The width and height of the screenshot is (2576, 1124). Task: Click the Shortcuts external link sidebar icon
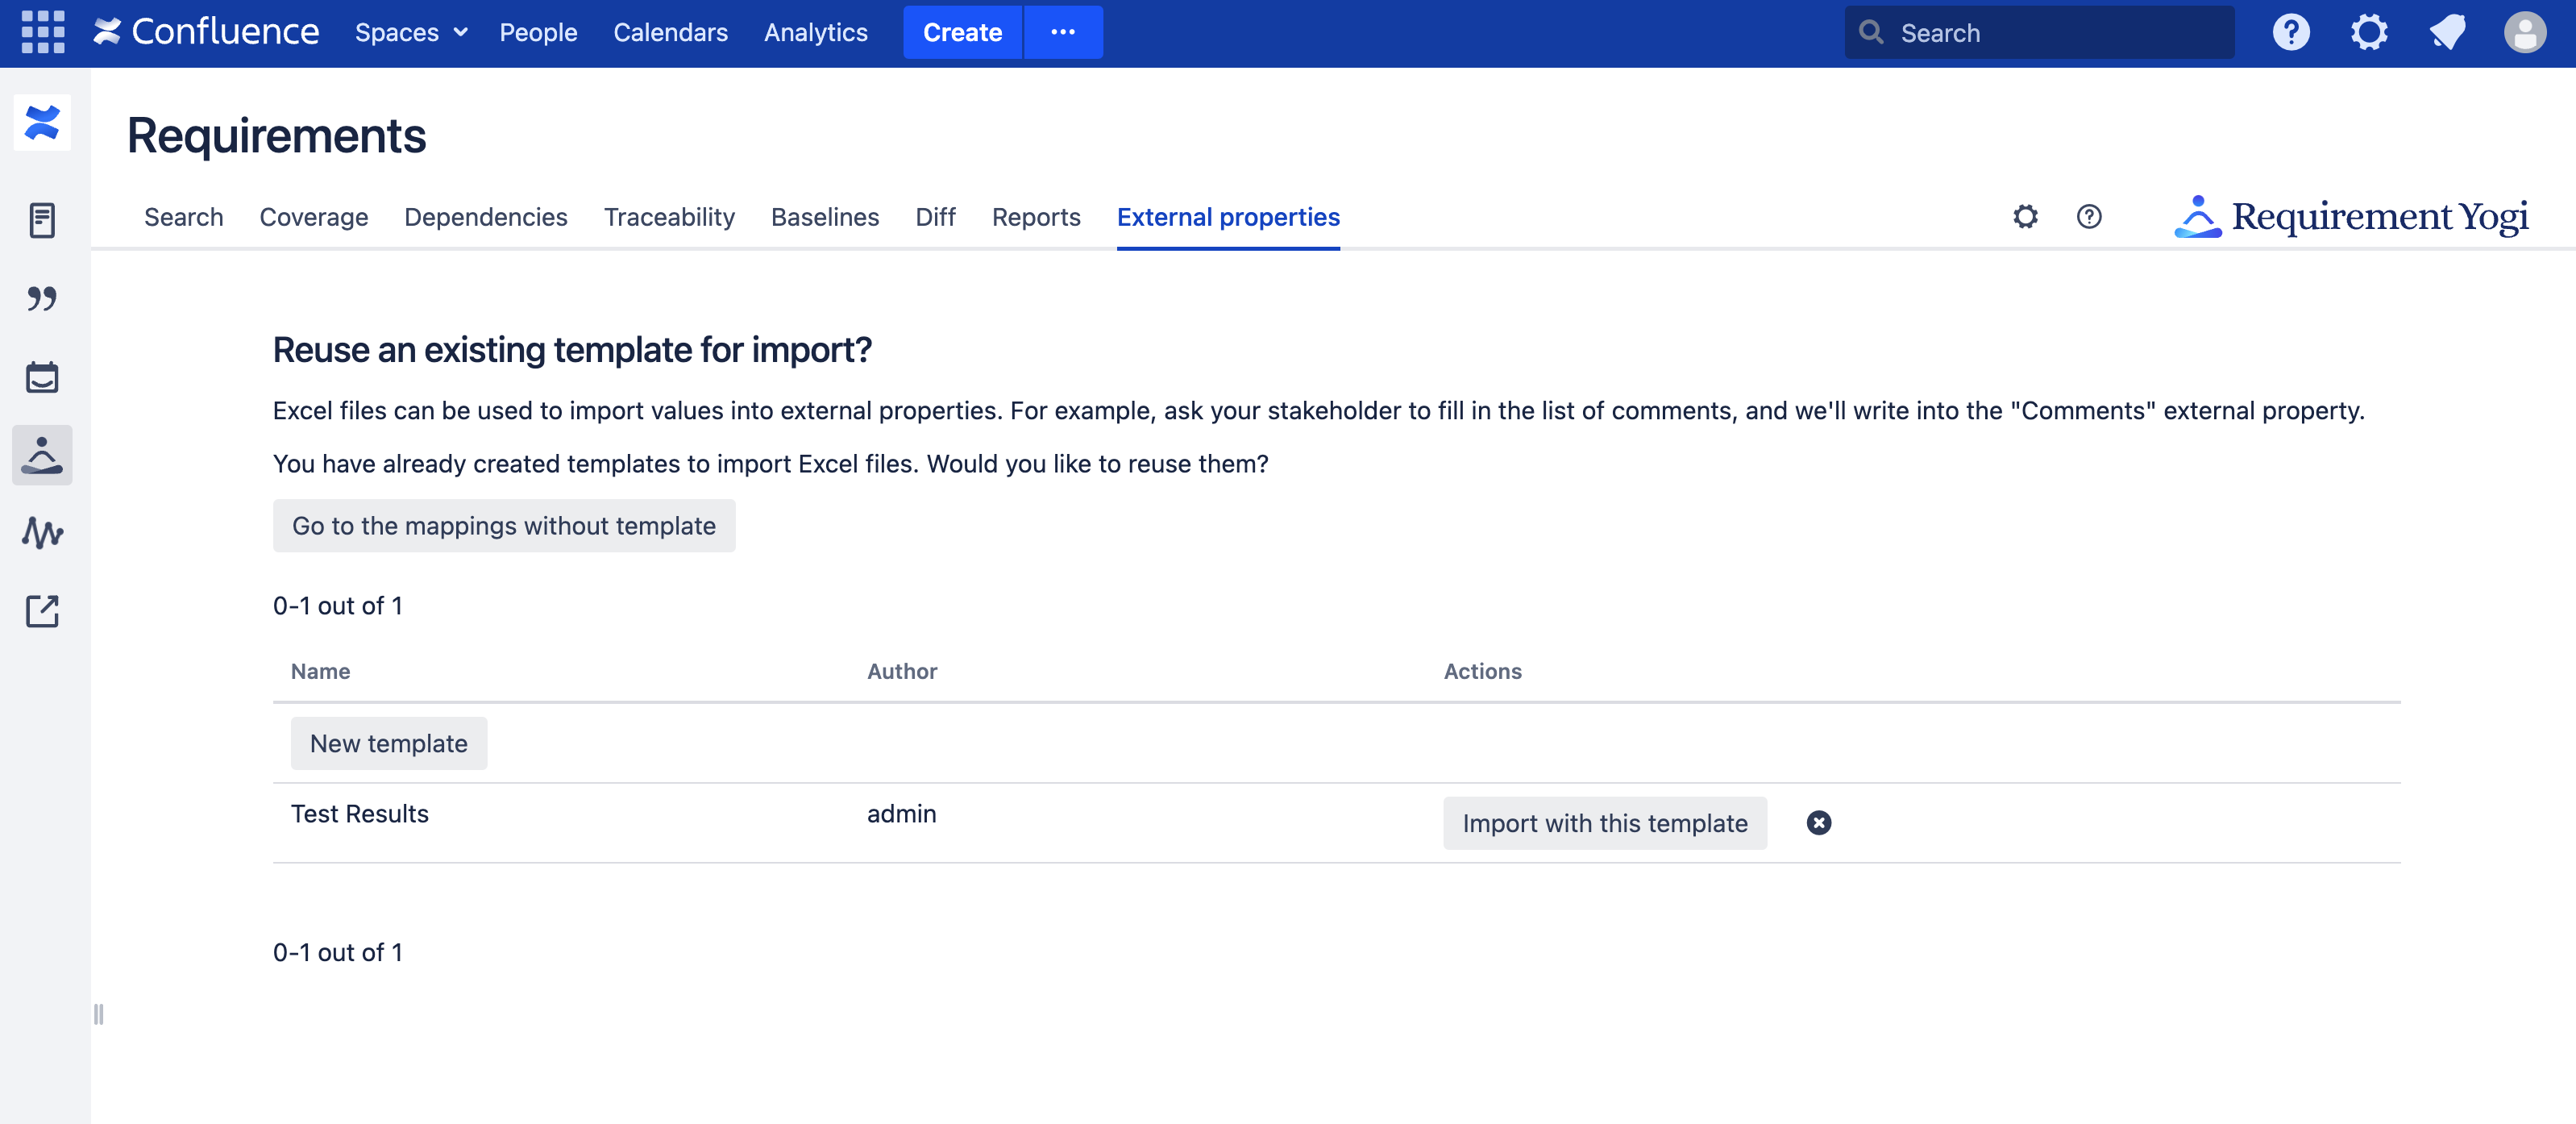(42, 611)
